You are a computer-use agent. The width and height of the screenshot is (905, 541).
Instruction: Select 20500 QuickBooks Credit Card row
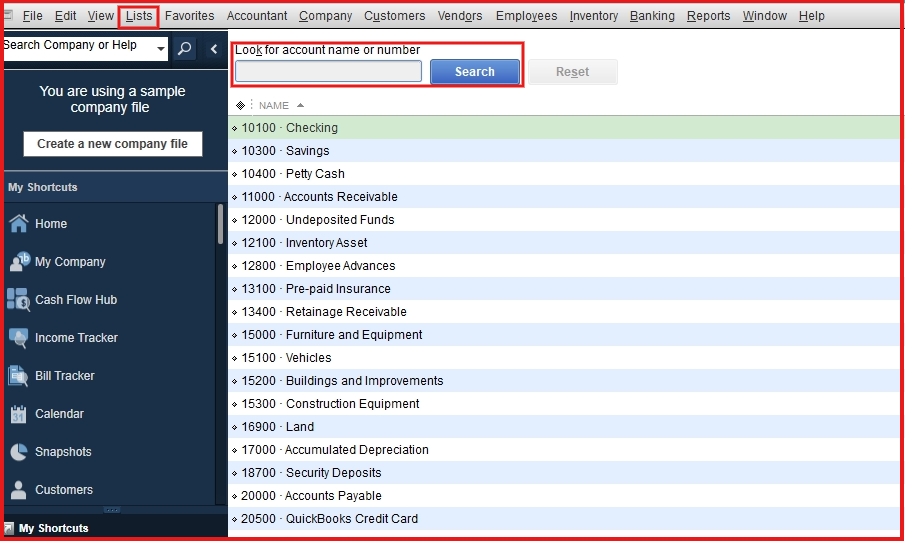point(564,518)
